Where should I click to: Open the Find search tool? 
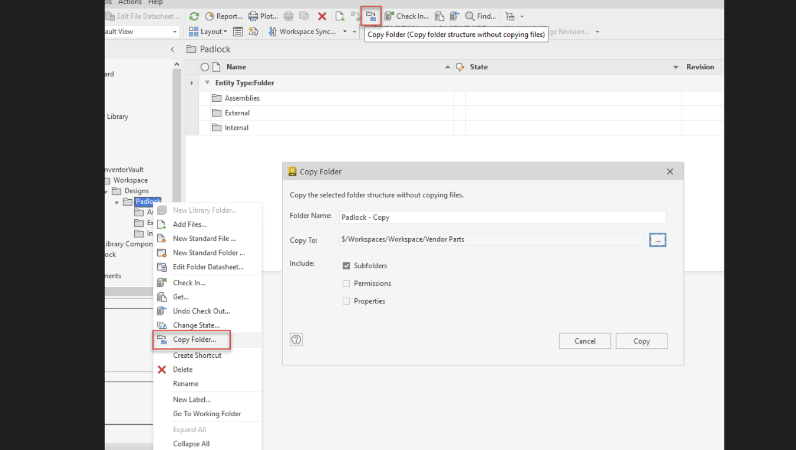coord(481,16)
